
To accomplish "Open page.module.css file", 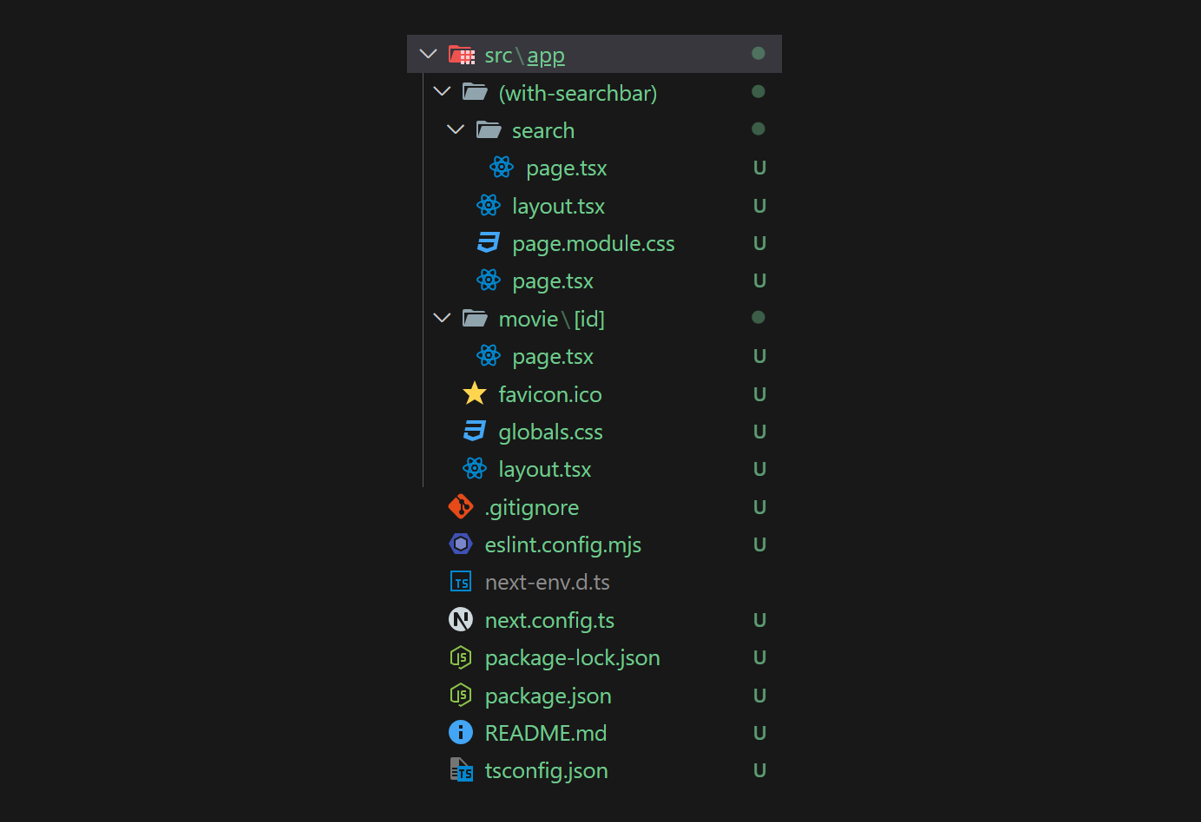I will tap(593, 243).
